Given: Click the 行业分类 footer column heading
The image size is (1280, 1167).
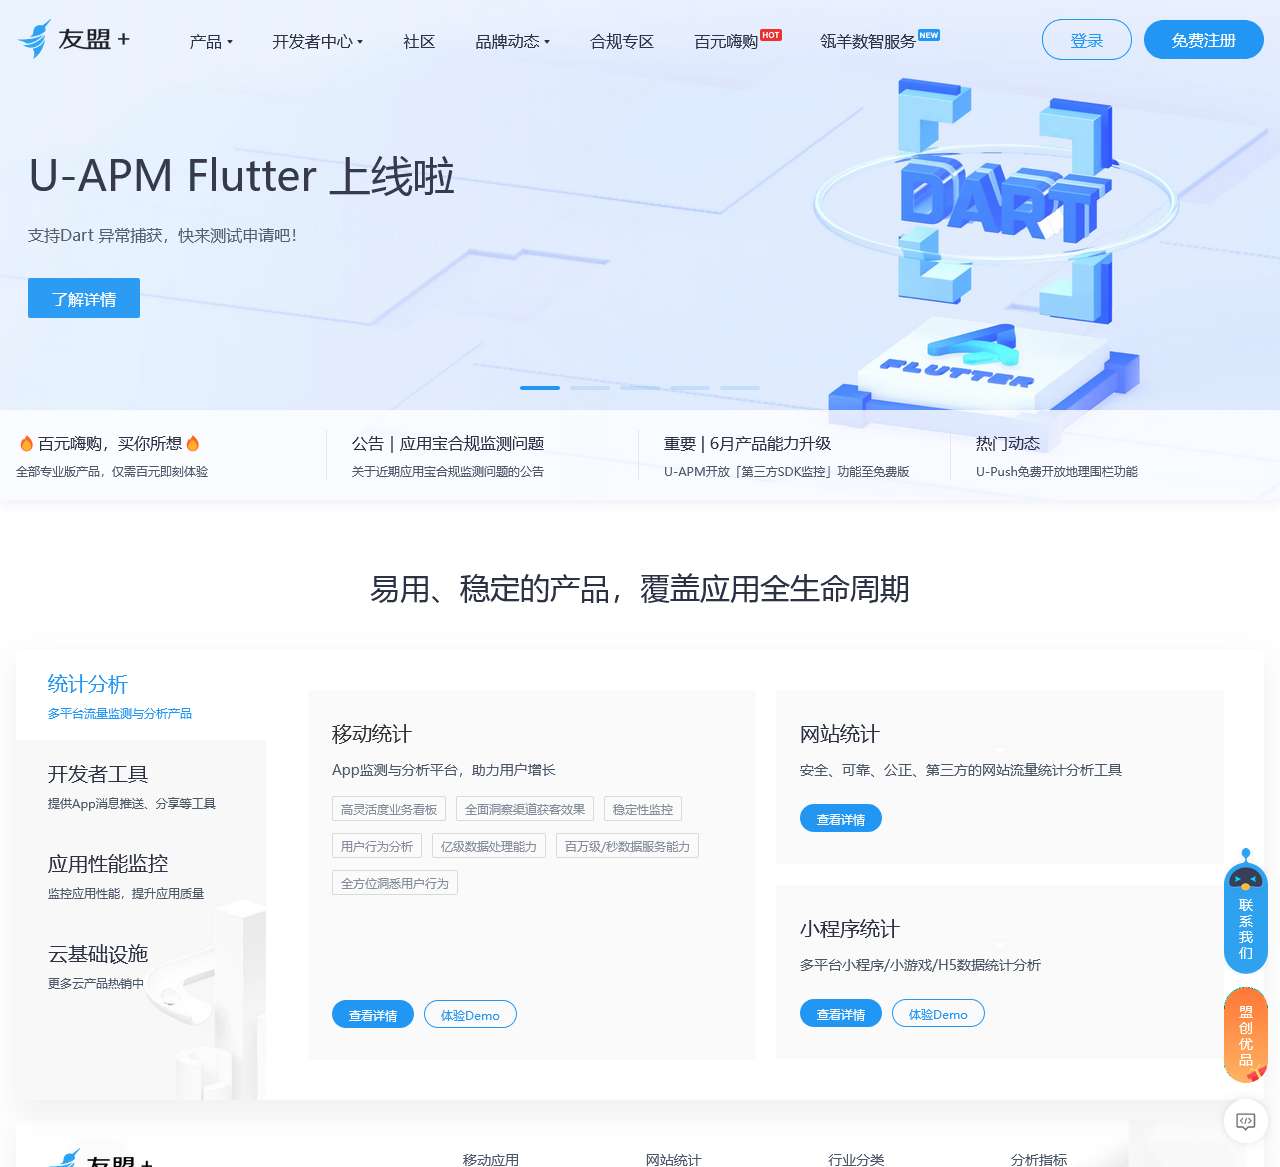Looking at the screenshot, I should [x=856, y=1159].
